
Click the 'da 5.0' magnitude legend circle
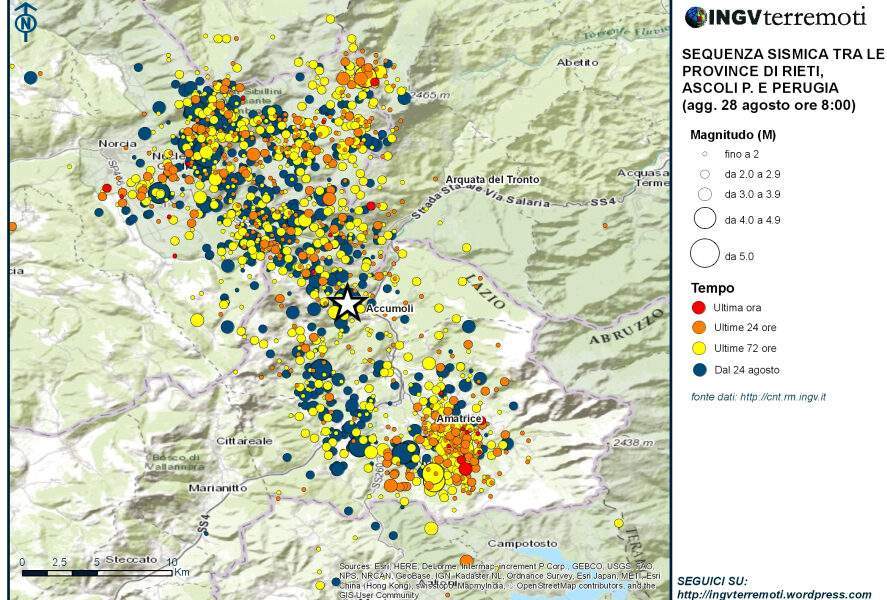coord(704,253)
